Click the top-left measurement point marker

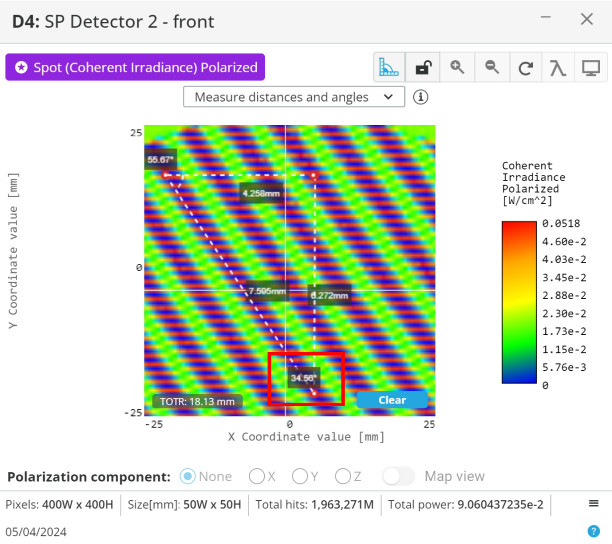point(166,175)
